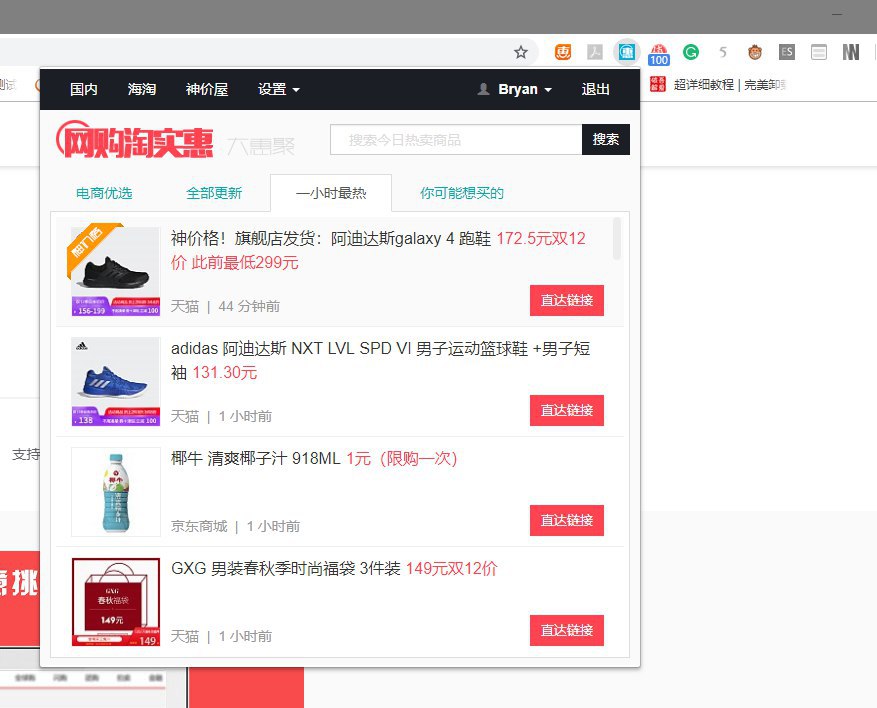Open the Tampermonkey monkey extension icon
The image size is (877, 708).
[x=755, y=52]
